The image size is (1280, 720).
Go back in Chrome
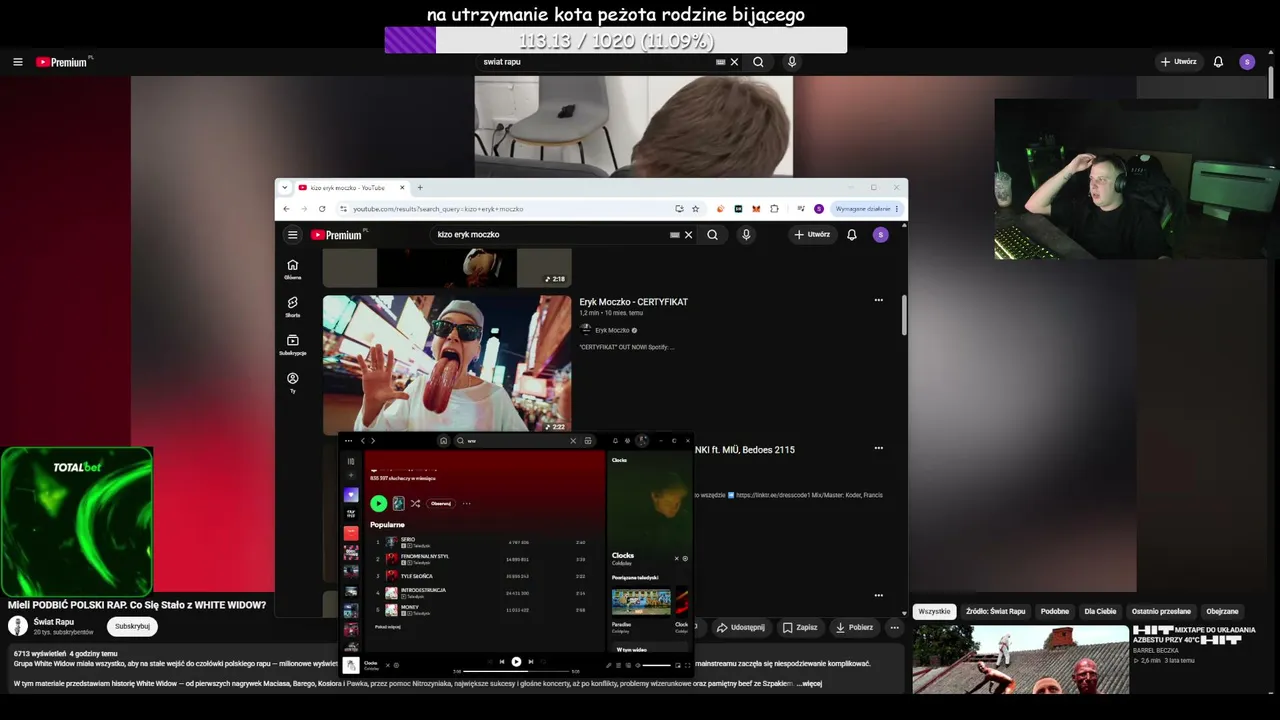click(x=286, y=209)
